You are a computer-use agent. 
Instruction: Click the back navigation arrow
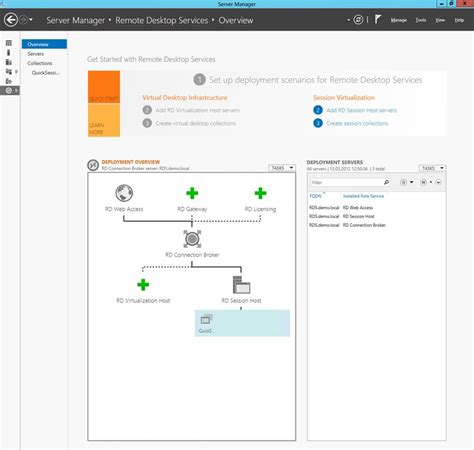[x=11, y=20]
